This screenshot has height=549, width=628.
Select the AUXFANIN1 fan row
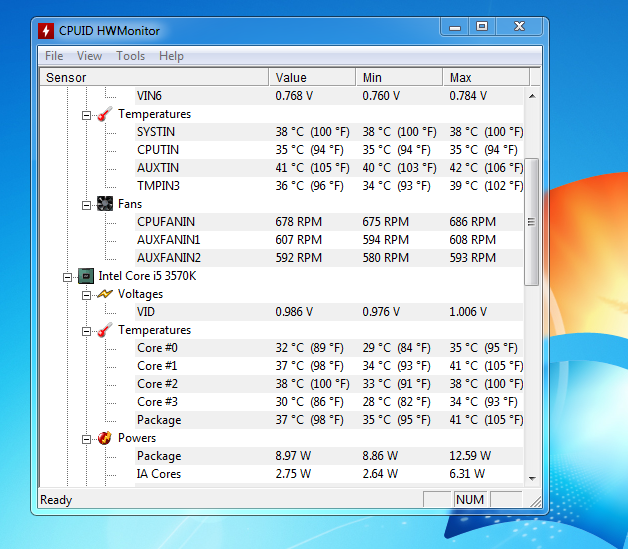(329, 240)
